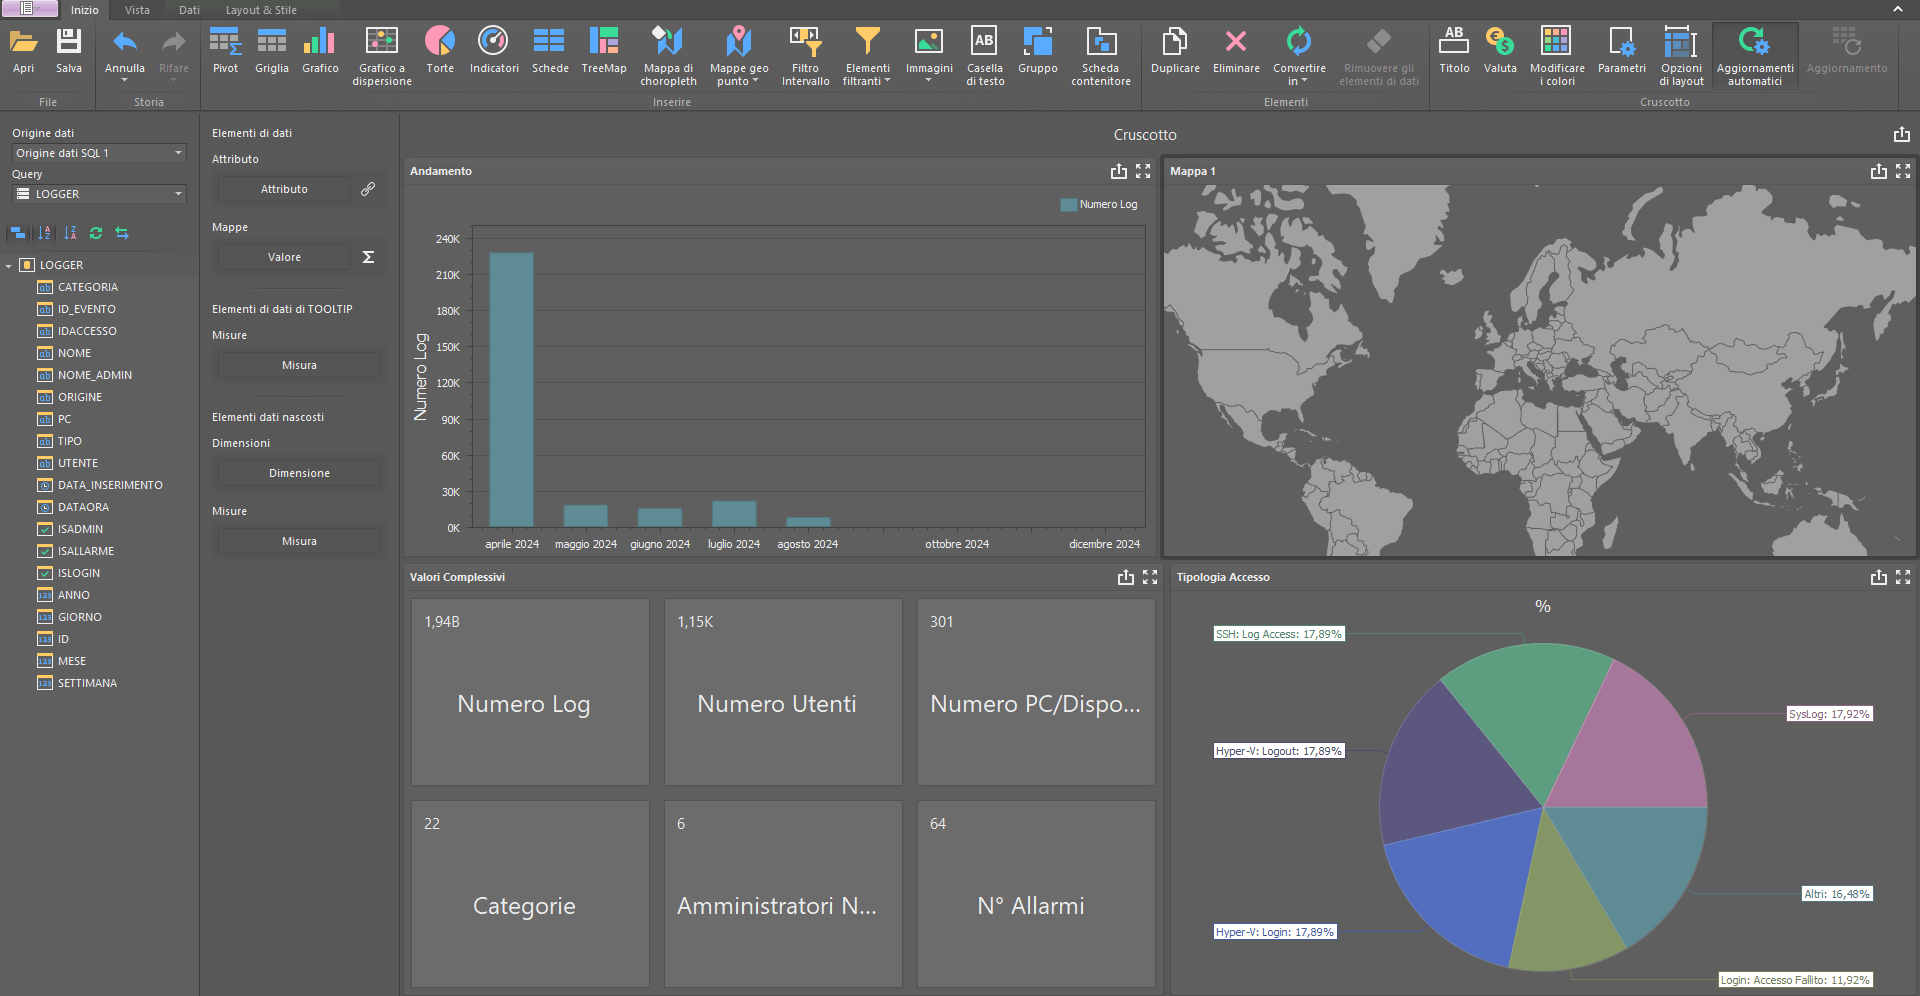Image resolution: width=1920 pixels, height=996 pixels.
Task: Add a Grafico a dispersione item
Action: tap(382, 57)
